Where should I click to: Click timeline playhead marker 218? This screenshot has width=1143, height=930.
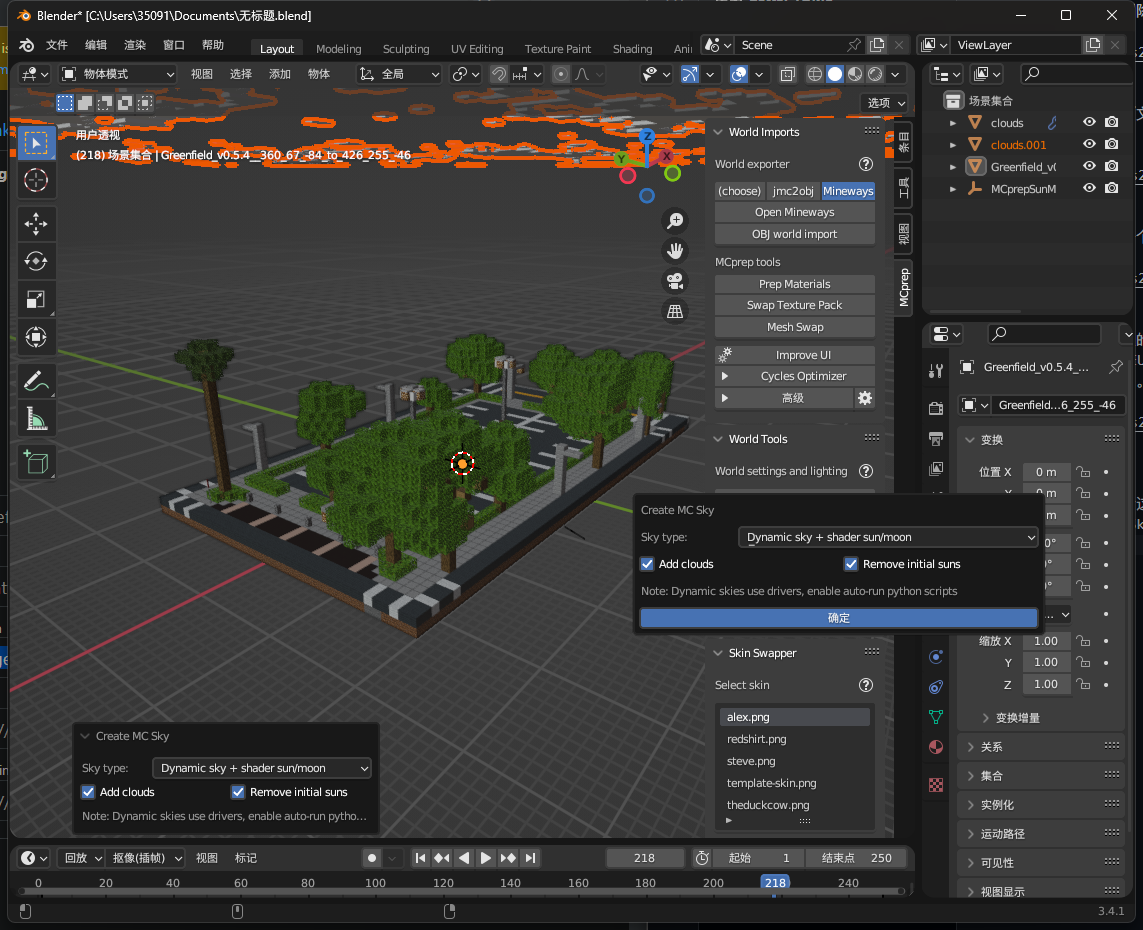pyautogui.click(x=775, y=883)
